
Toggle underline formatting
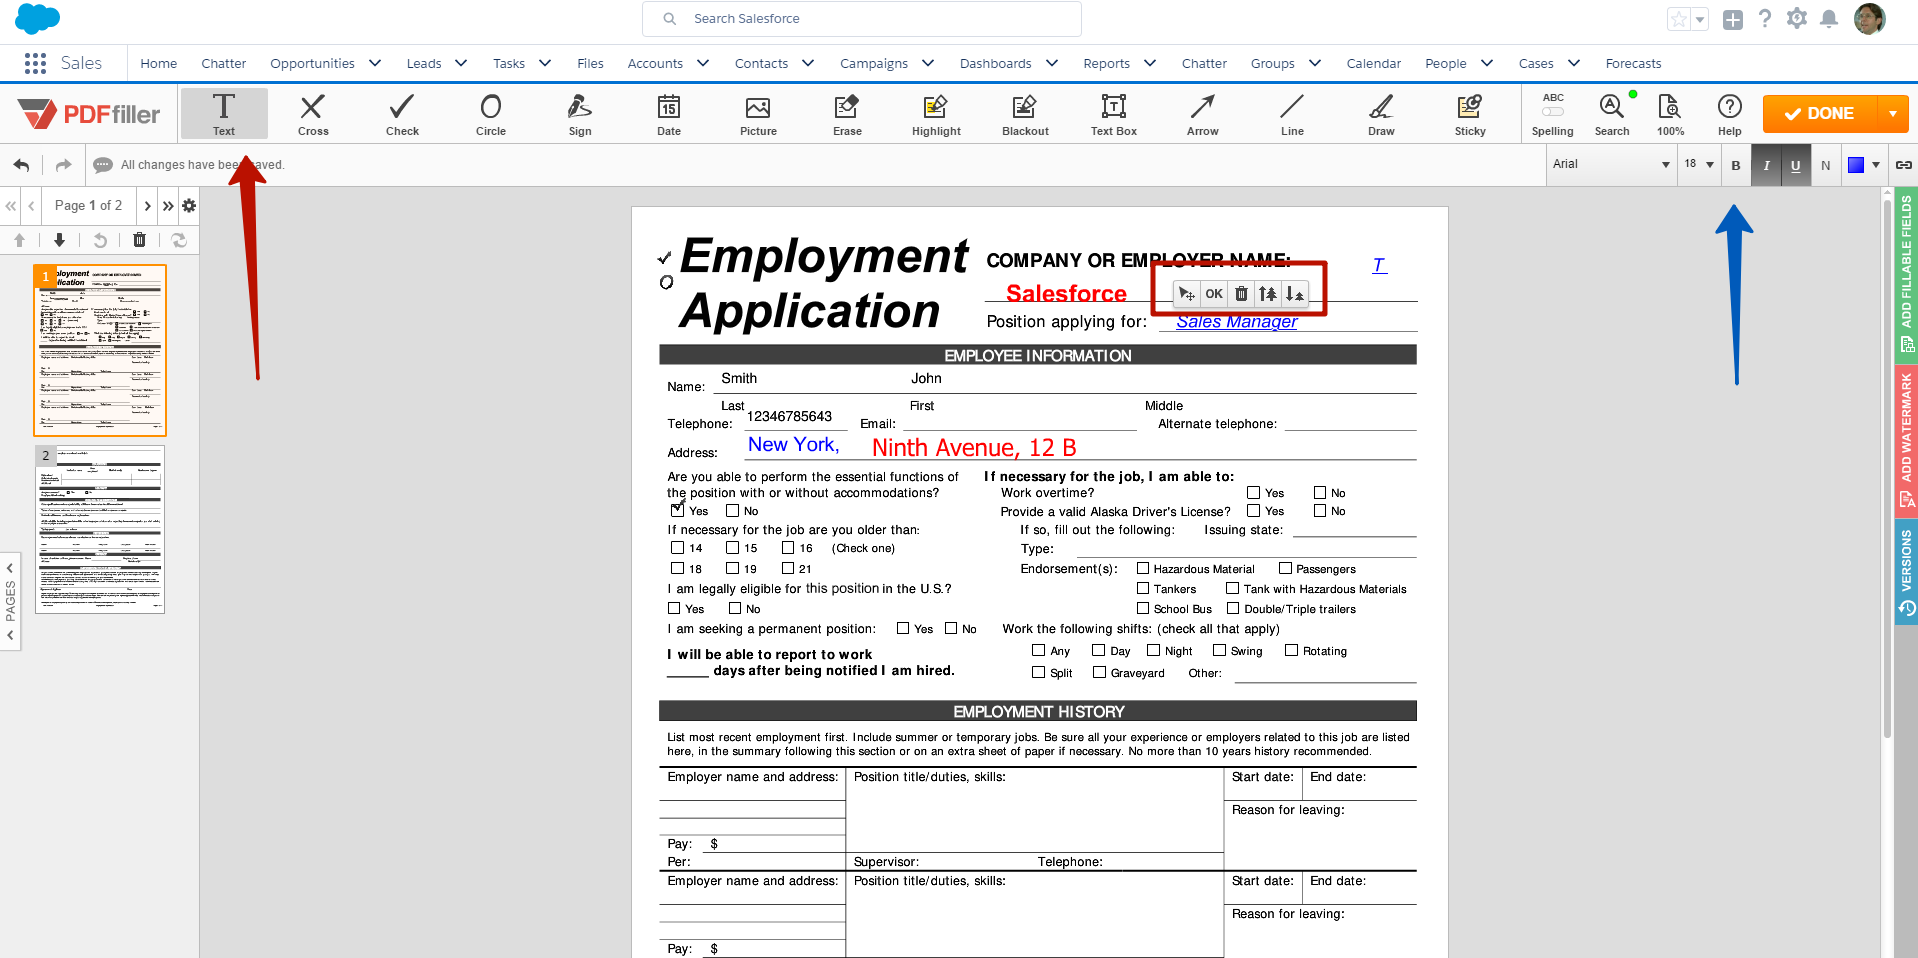click(x=1796, y=166)
